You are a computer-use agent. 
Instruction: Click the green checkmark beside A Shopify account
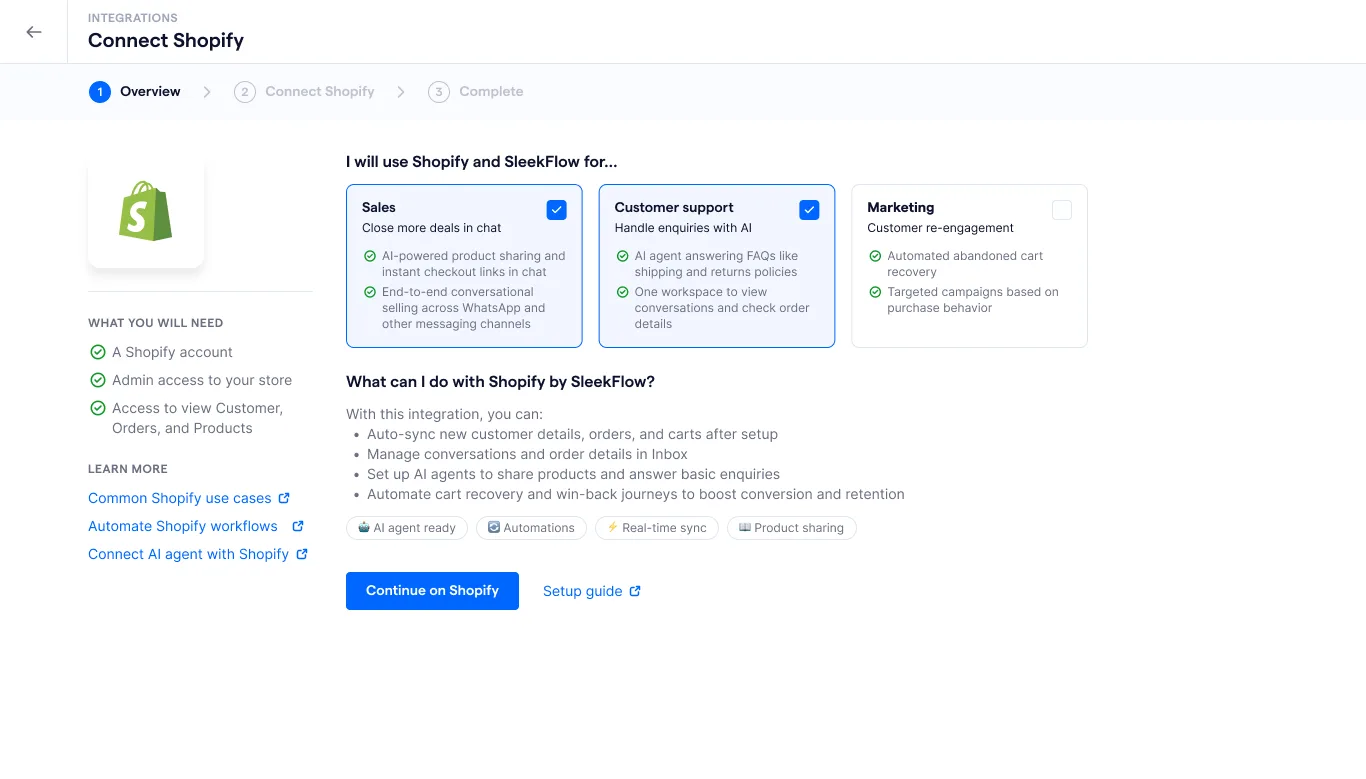98,352
